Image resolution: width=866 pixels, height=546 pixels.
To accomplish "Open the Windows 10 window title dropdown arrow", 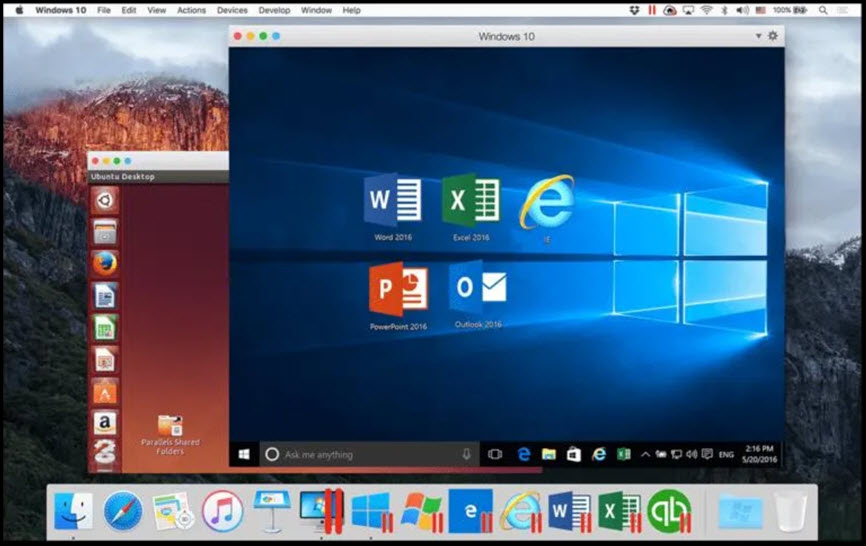I will pyautogui.click(x=758, y=36).
